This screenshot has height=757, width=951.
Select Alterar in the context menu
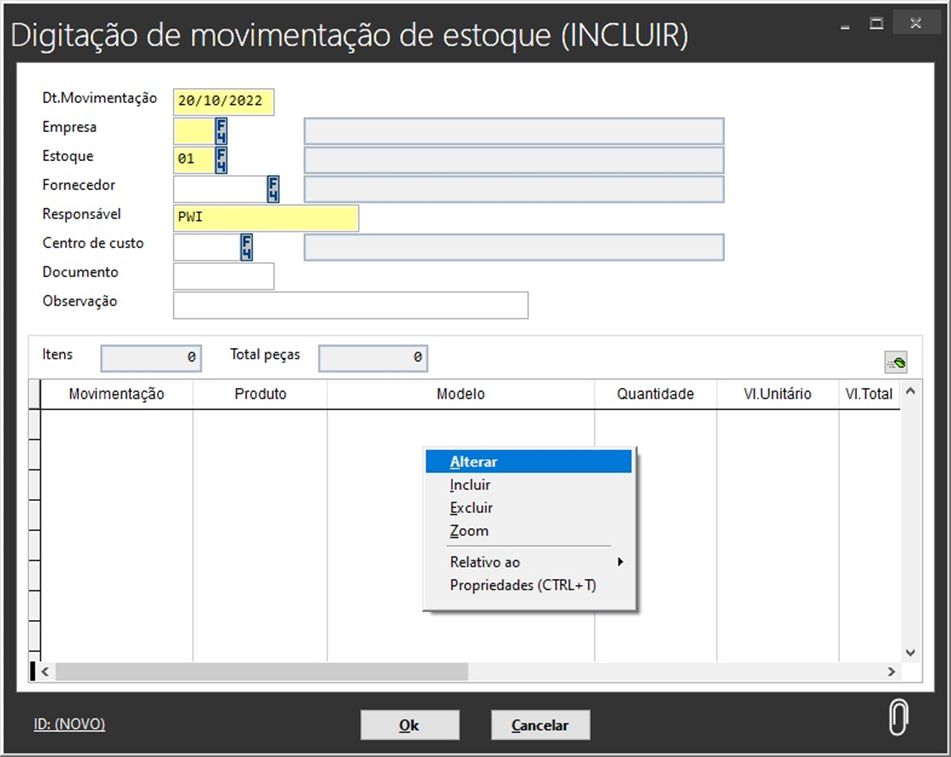pyautogui.click(x=528, y=462)
